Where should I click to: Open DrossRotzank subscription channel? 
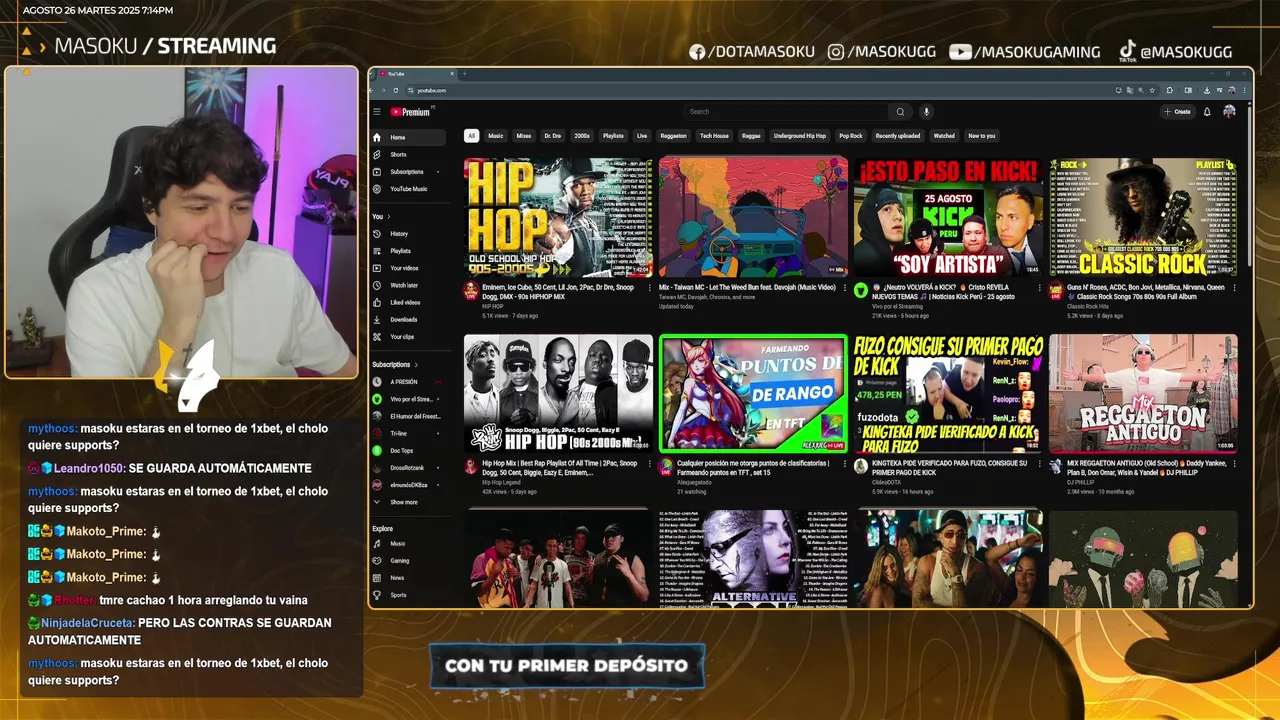tap(408, 467)
